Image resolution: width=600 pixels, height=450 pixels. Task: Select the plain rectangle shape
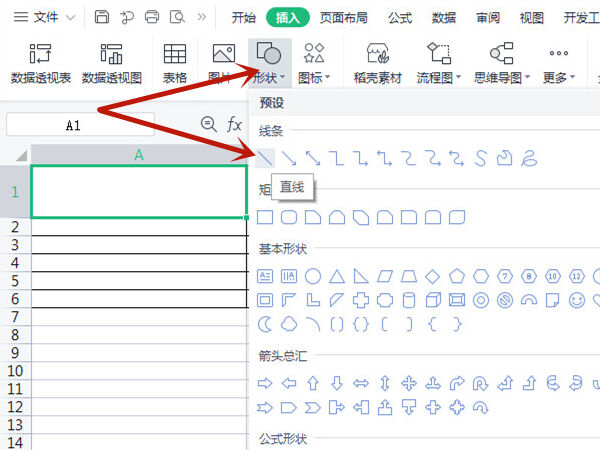pyautogui.click(x=265, y=217)
